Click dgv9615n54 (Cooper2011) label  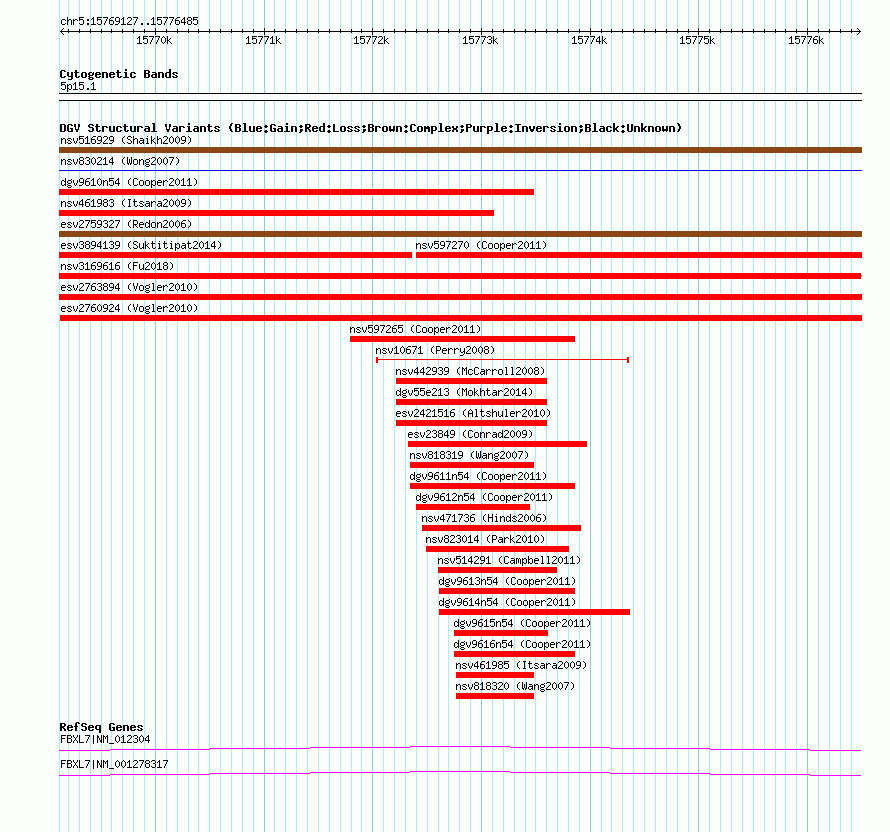click(522, 623)
